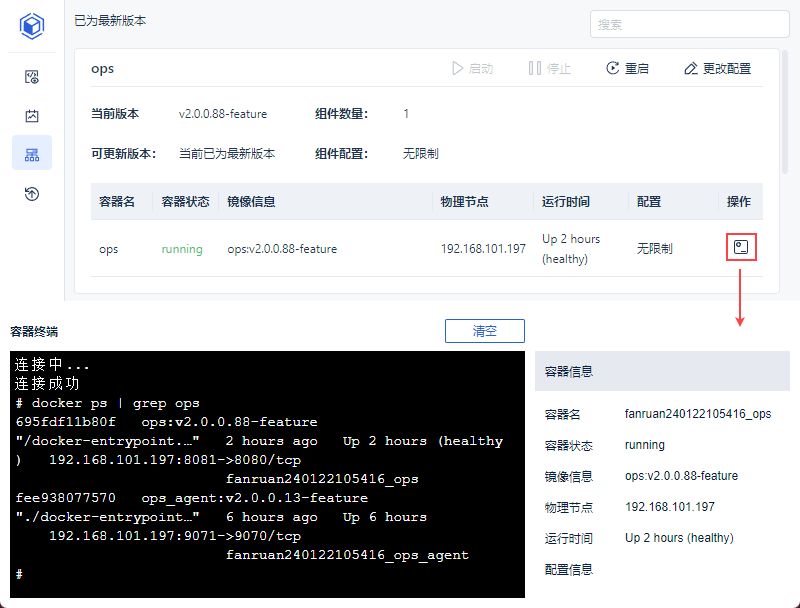The image size is (800, 608).
Task: Click inside the black container terminal
Action: [x=267, y=474]
